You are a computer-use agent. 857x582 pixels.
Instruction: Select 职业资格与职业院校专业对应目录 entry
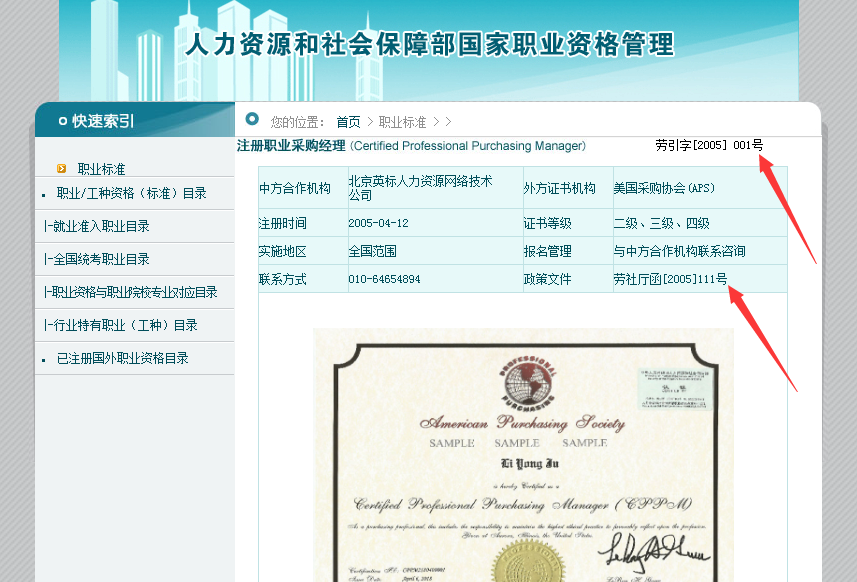130,292
